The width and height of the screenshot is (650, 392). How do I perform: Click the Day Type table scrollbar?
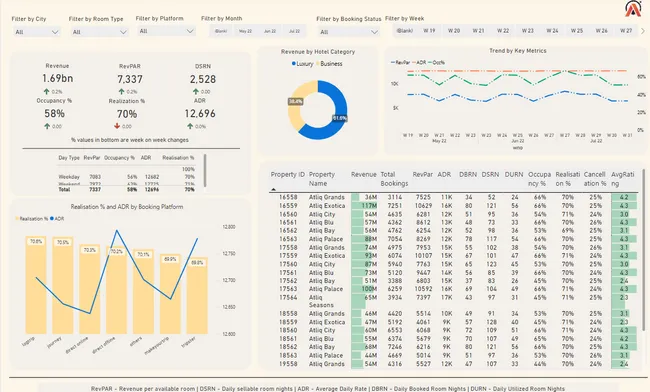(x=205, y=171)
